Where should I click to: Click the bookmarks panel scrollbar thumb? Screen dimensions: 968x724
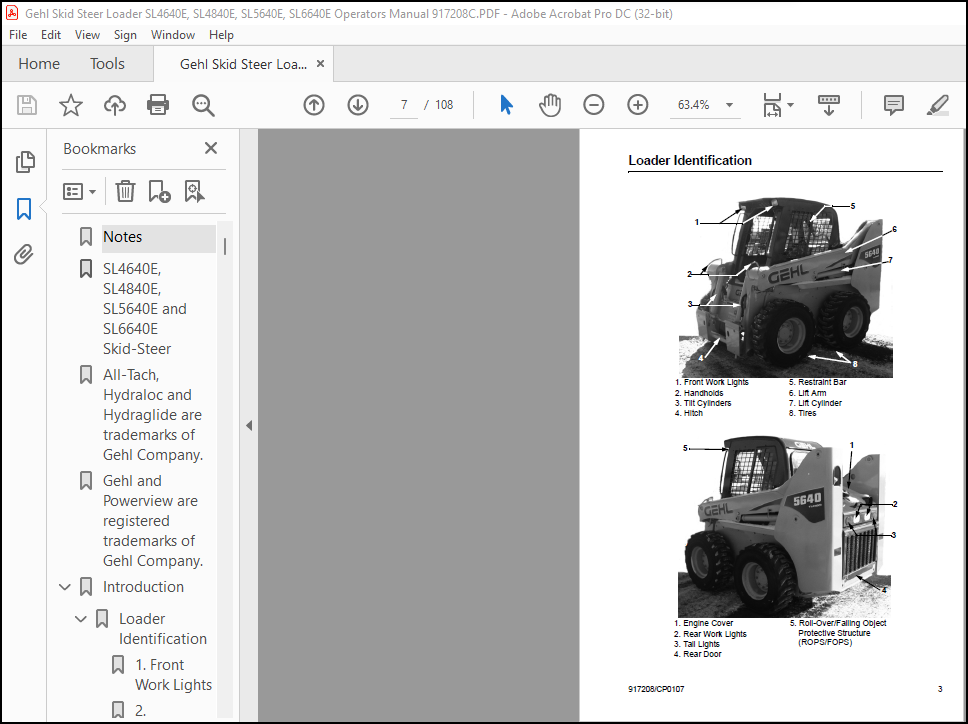coord(225,246)
